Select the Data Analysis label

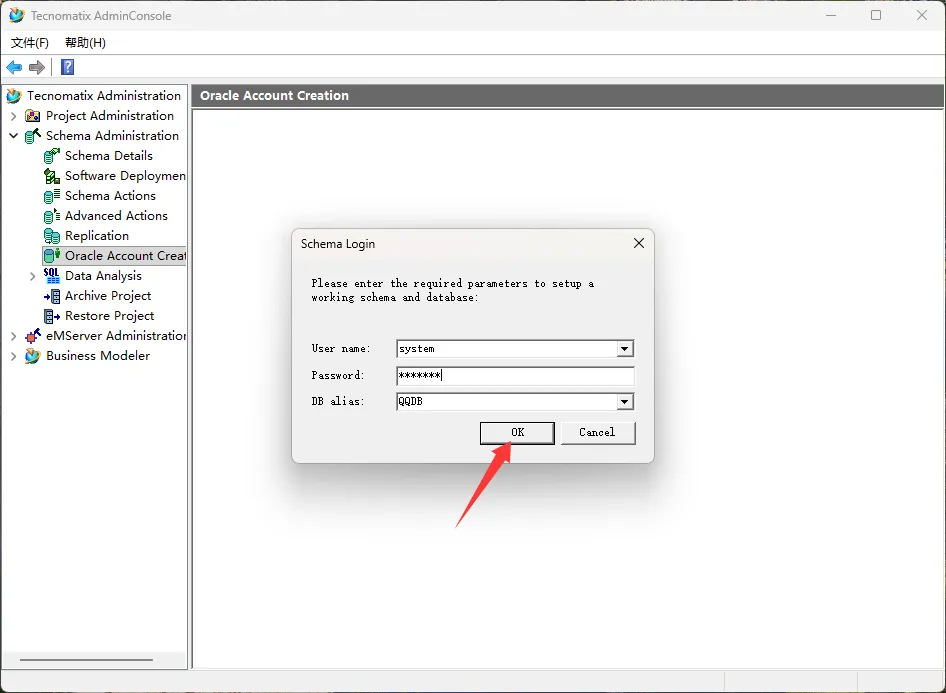pyautogui.click(x=103, y=276)
